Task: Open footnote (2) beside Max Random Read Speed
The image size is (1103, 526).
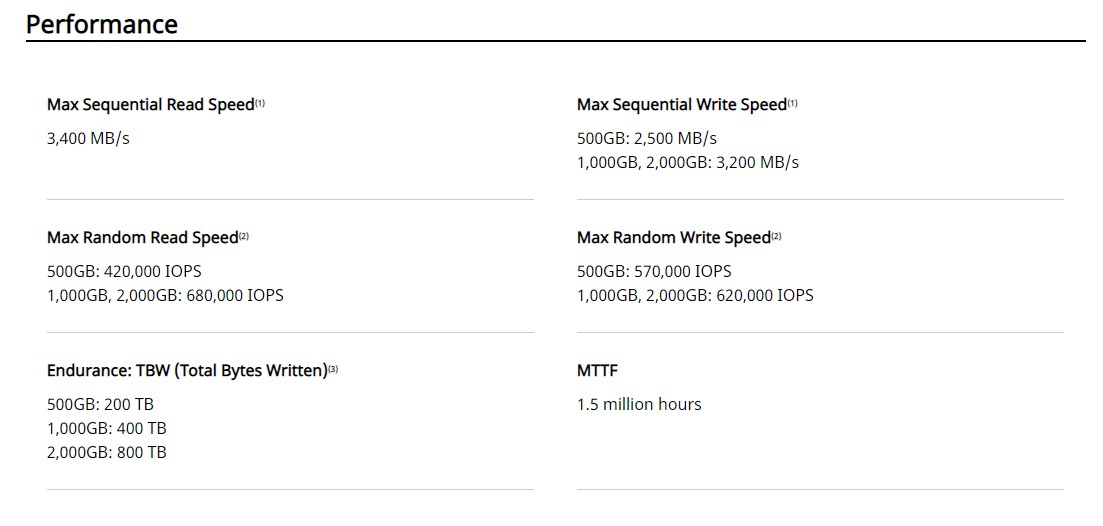Action: click(244, 236)
